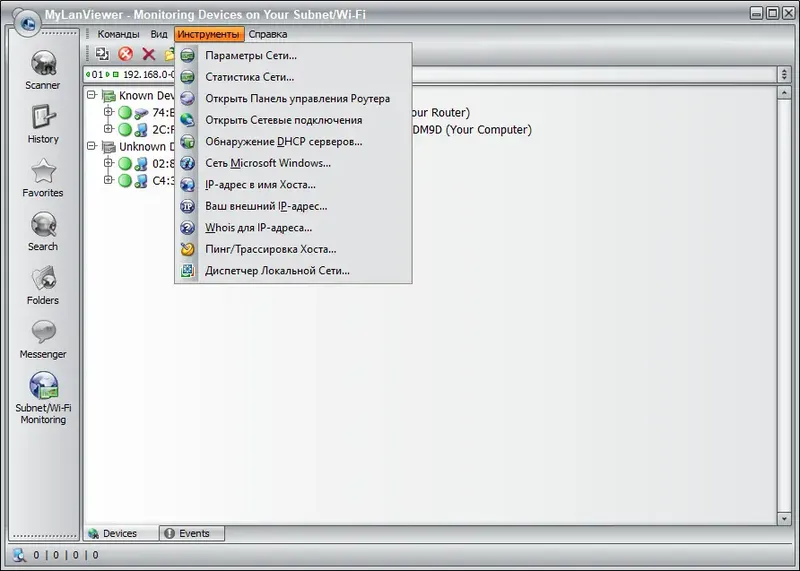This screenshot has width=800, height=571.
Task: Click the Known Devices group label
Action: click(146, 95)
